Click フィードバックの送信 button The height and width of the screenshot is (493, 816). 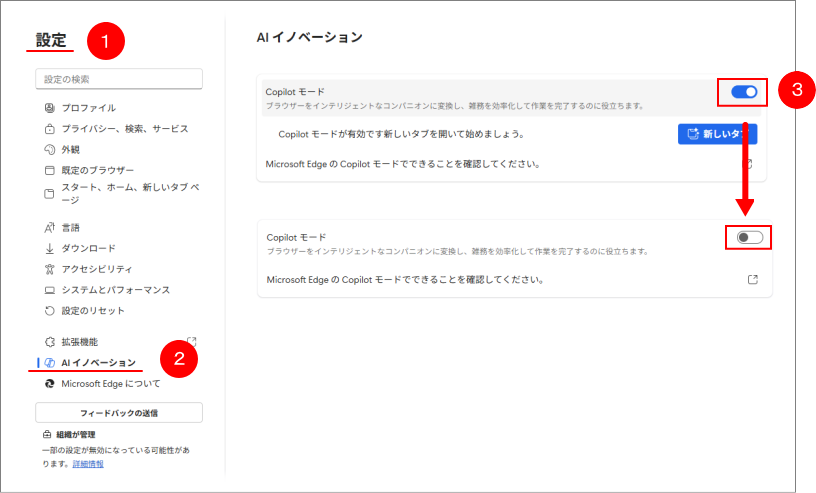click(x=119, y=413)
